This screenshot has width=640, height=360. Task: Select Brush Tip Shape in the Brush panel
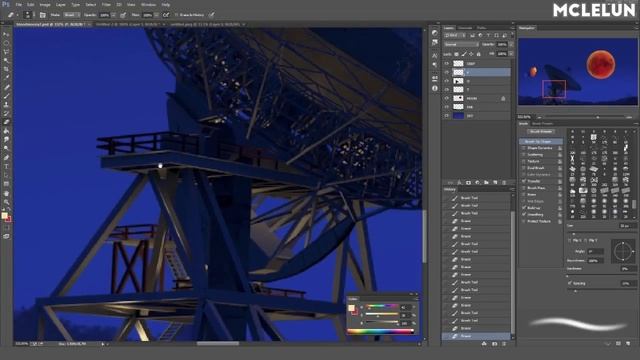pyautogui.click(x=540, y=142)
